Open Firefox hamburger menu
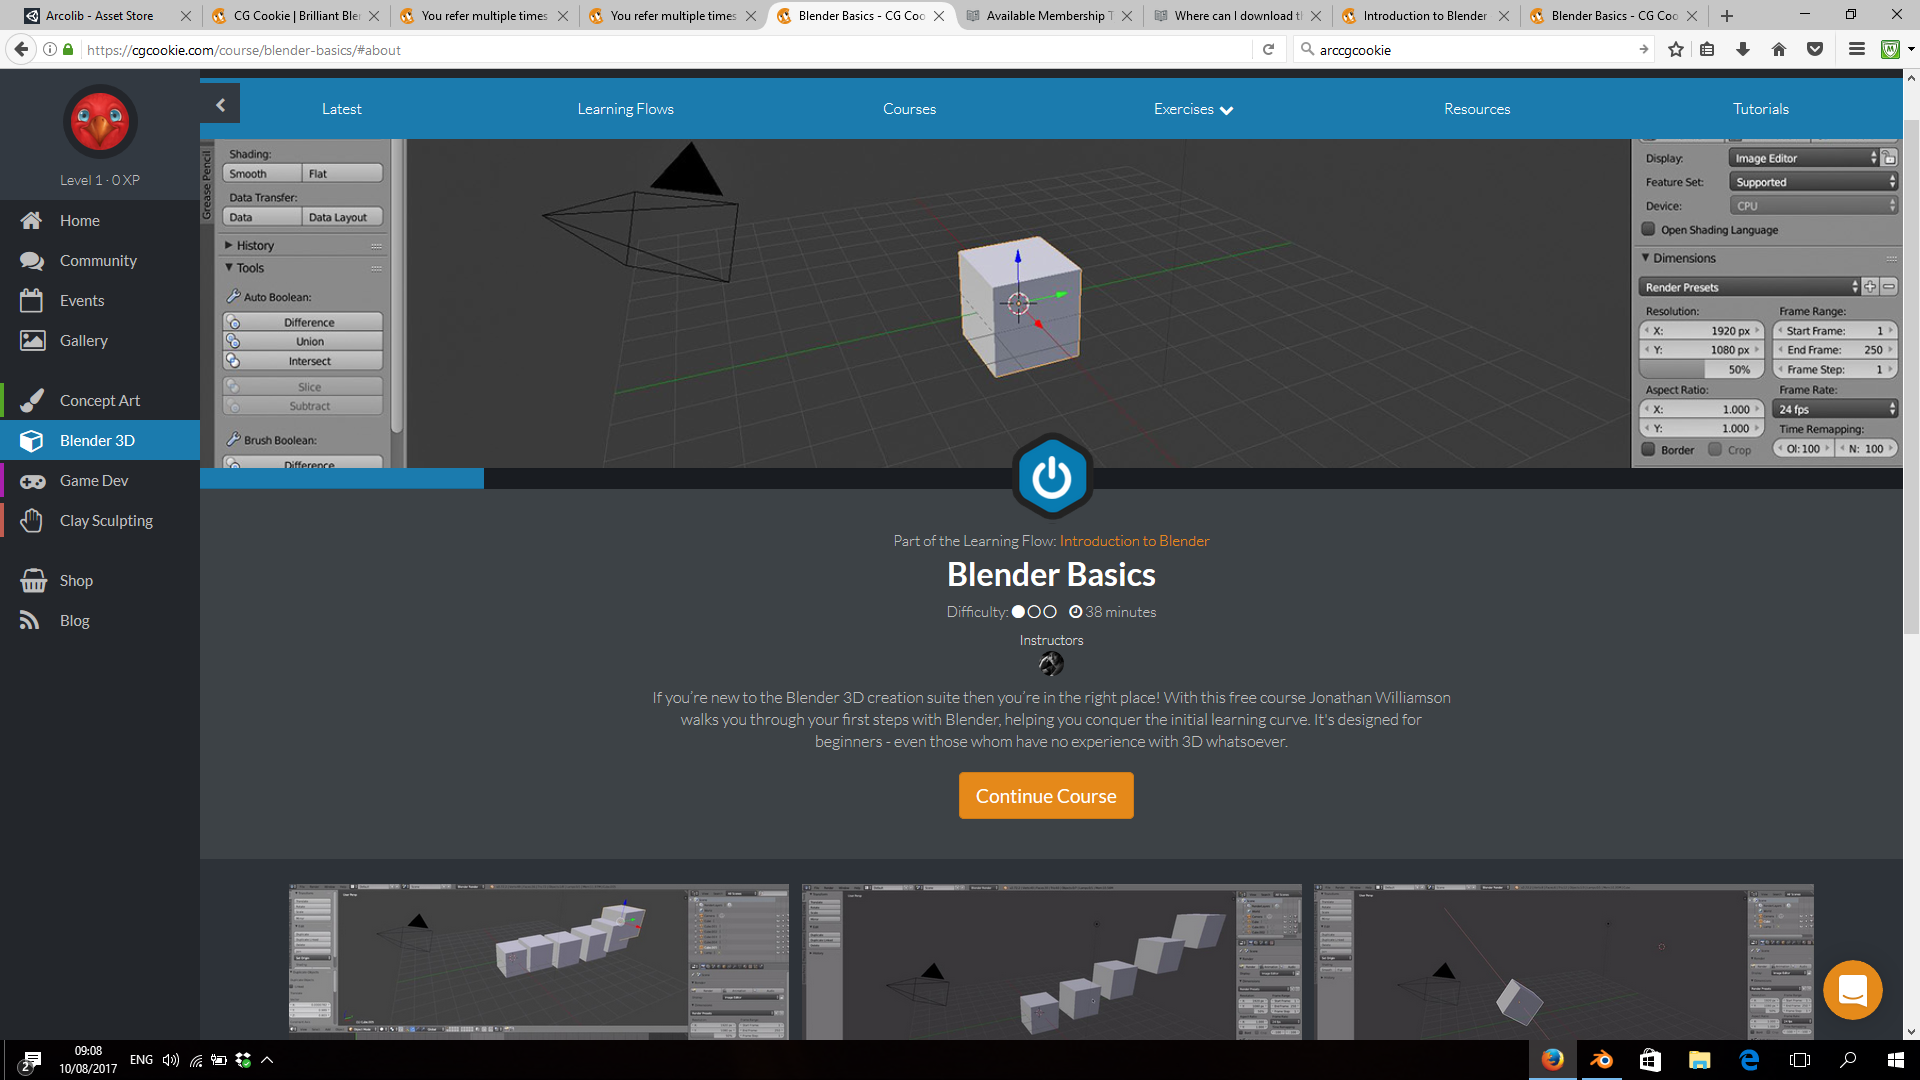Image resolution: width=1920 pixels, height=1080 pixels. point(1856,49)
